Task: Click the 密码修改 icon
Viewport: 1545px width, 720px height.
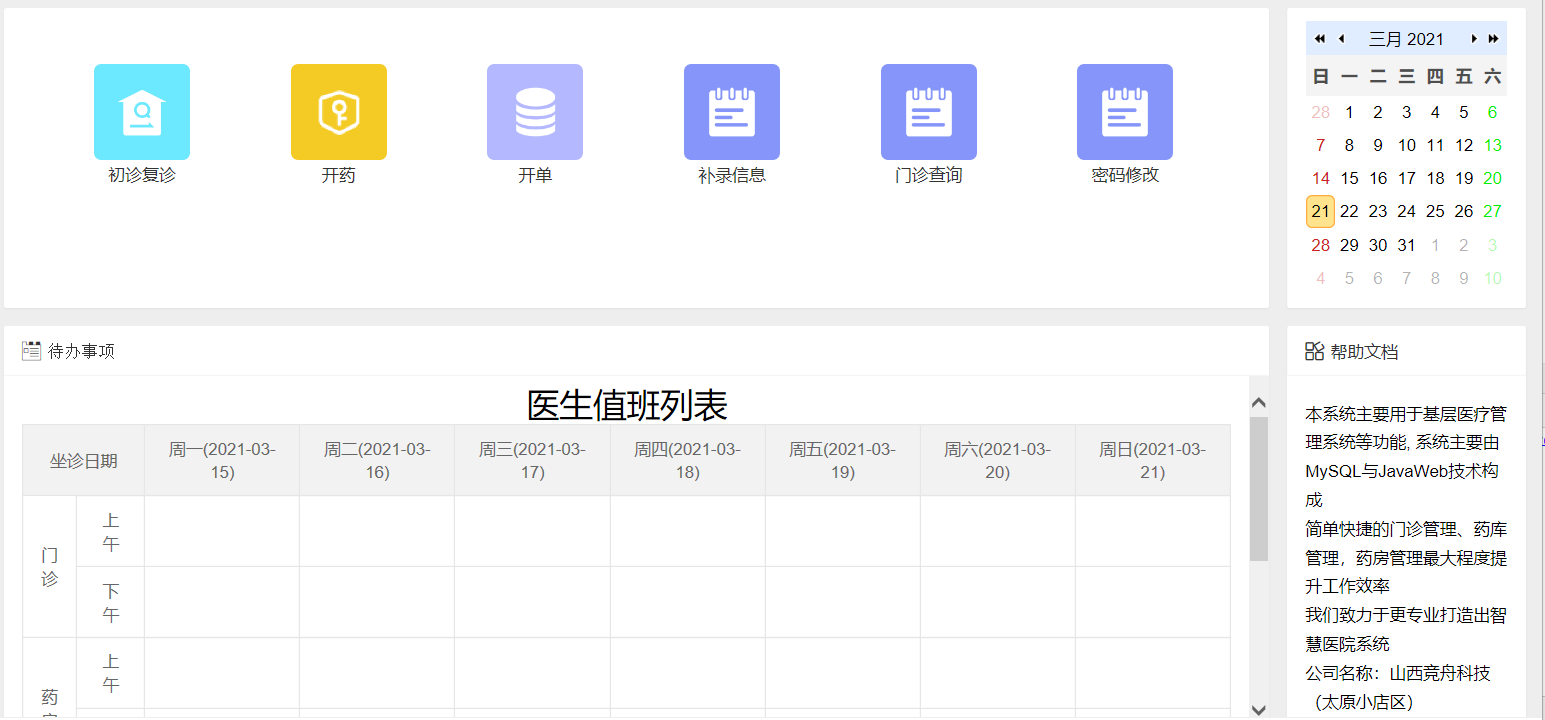Action: [x=1125, y=112]
